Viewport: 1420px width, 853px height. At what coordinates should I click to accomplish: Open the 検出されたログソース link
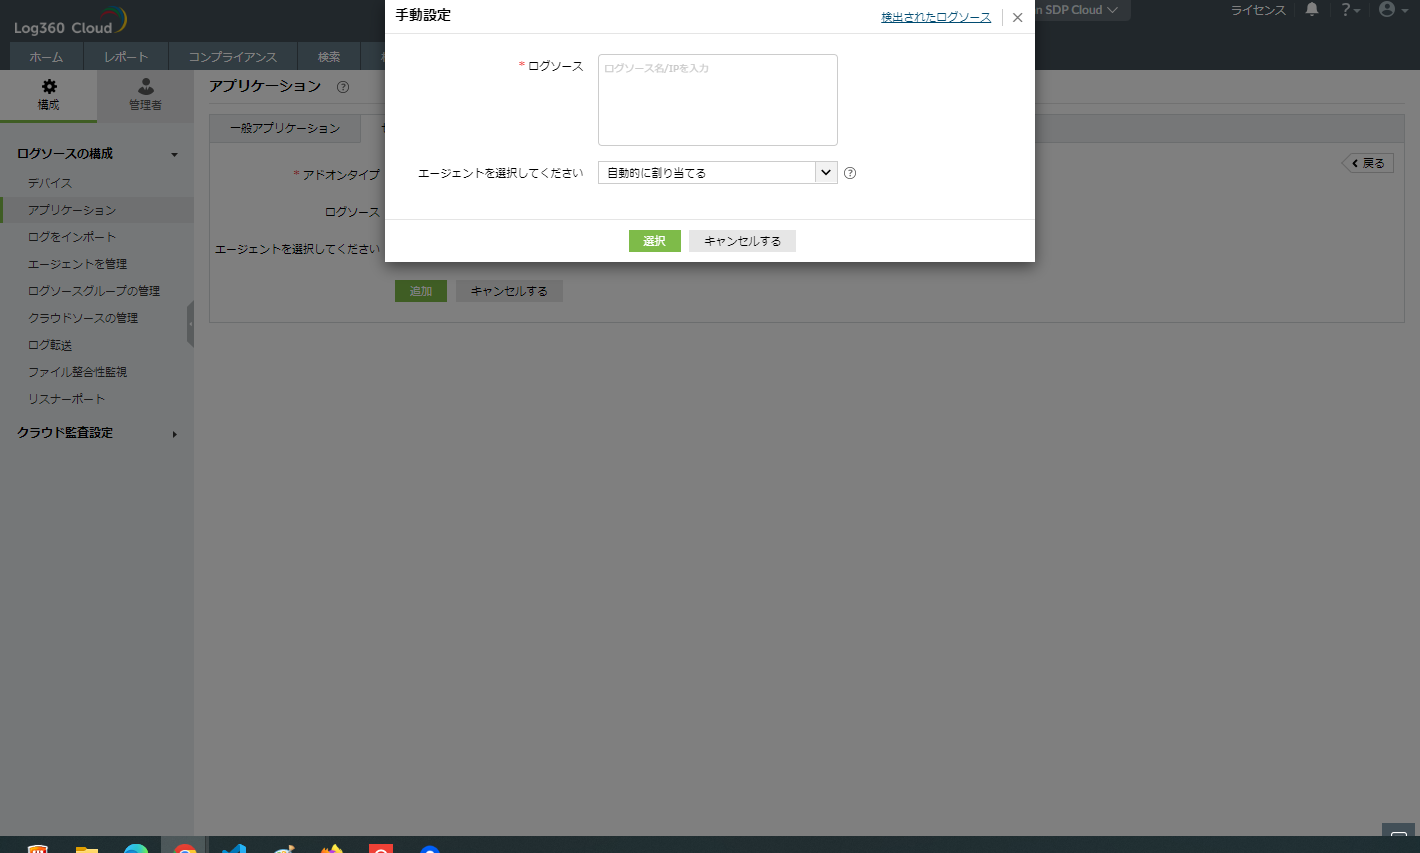936,17
